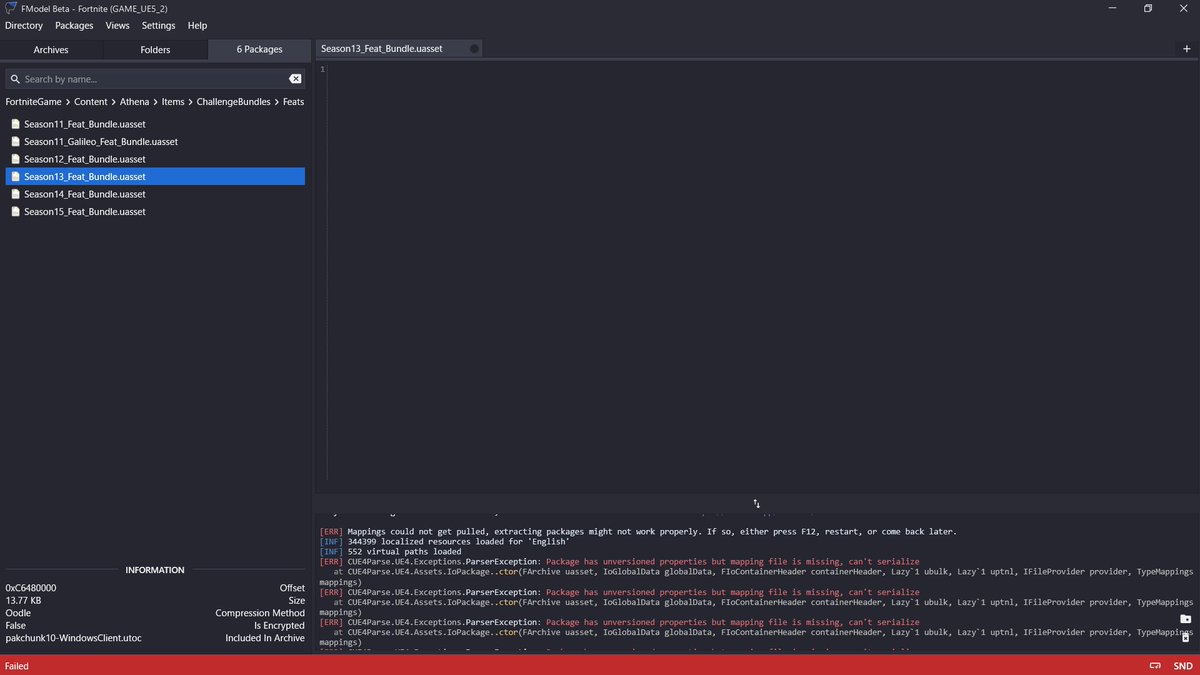1200x675 pixels.
Task: Open output folder icon above the status bar
Action: (x=1186, y=619)
